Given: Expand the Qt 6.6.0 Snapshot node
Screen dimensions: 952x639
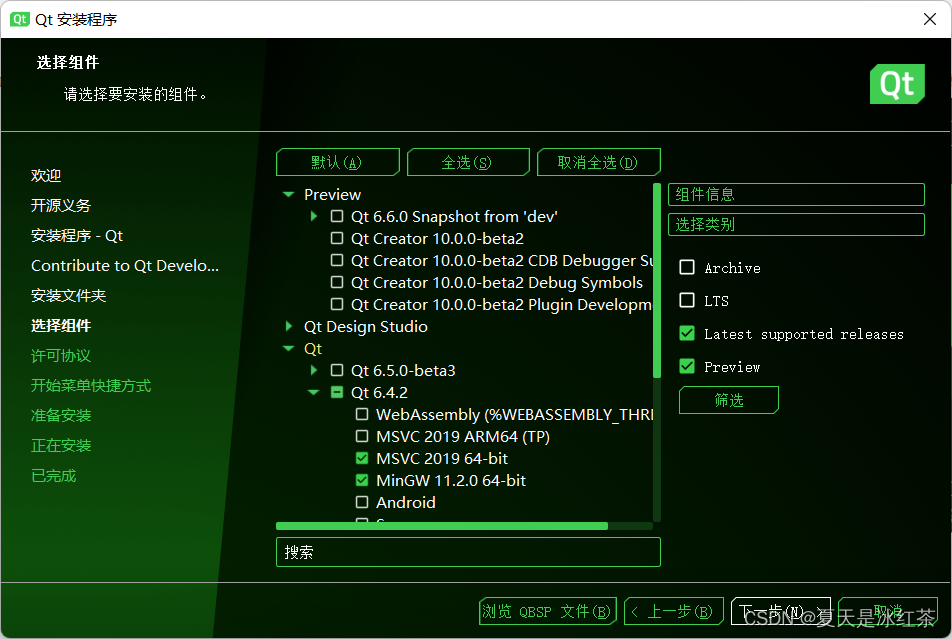Looking at the screenshot, I should [x=313, y=216].
